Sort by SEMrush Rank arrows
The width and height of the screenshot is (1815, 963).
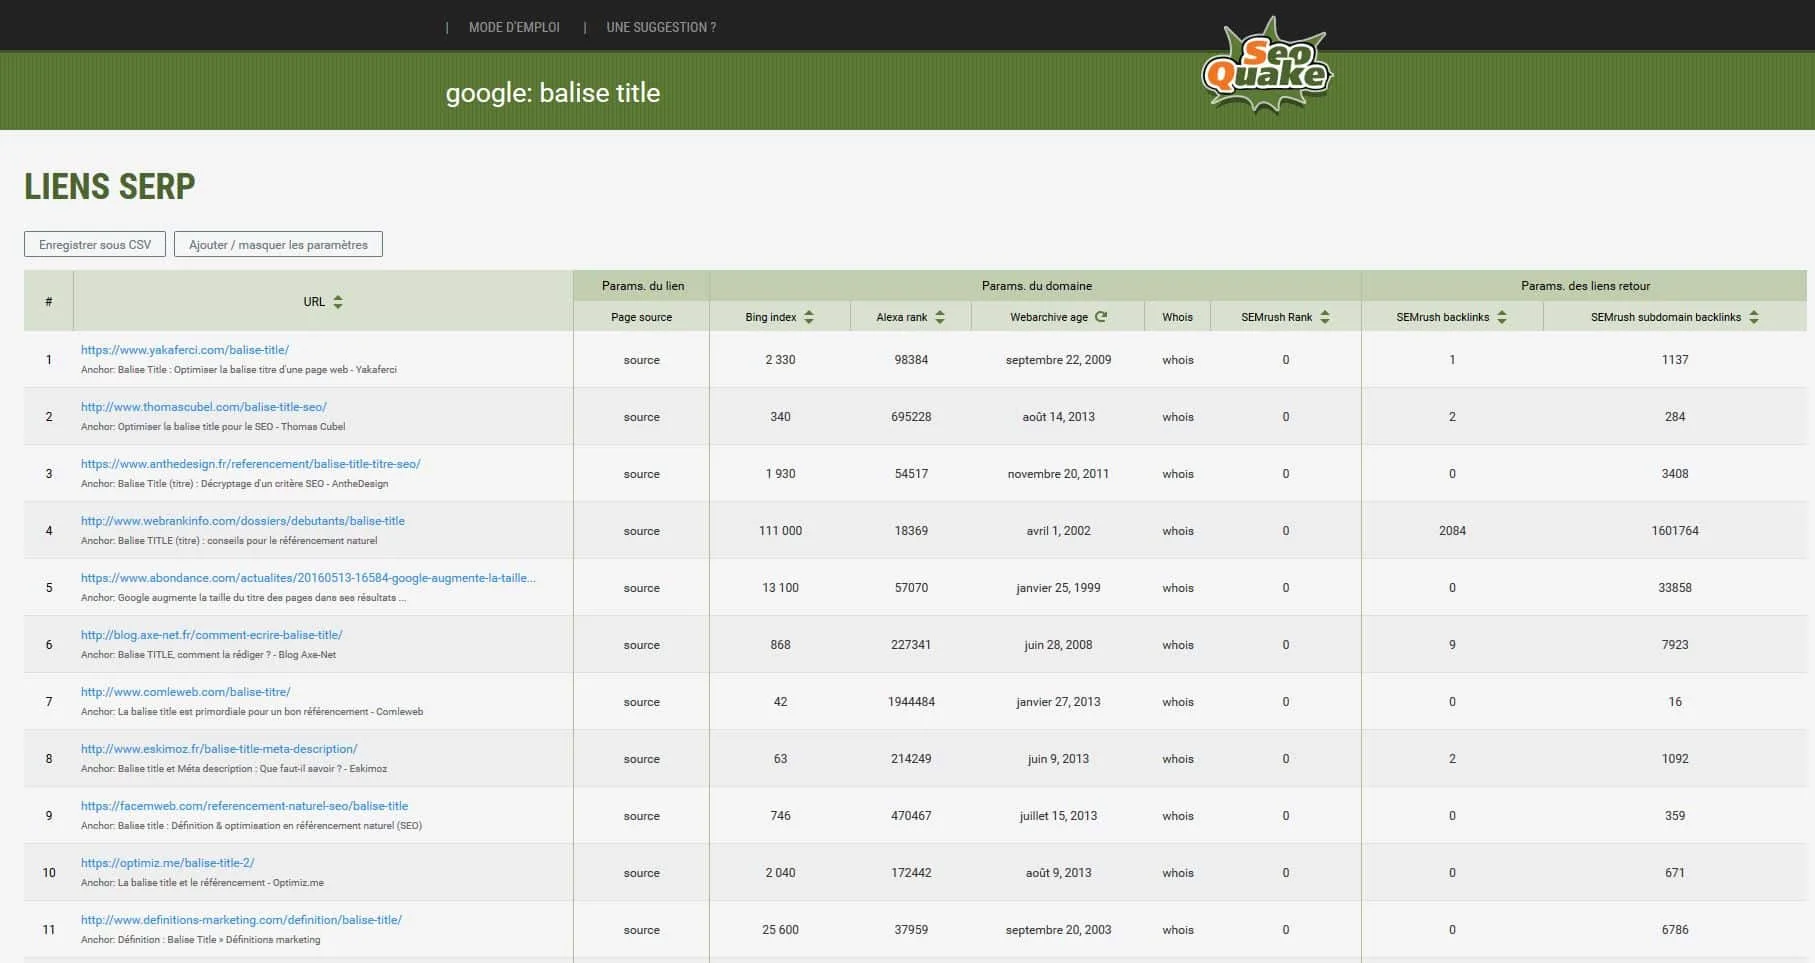[x=1325, y=317]
